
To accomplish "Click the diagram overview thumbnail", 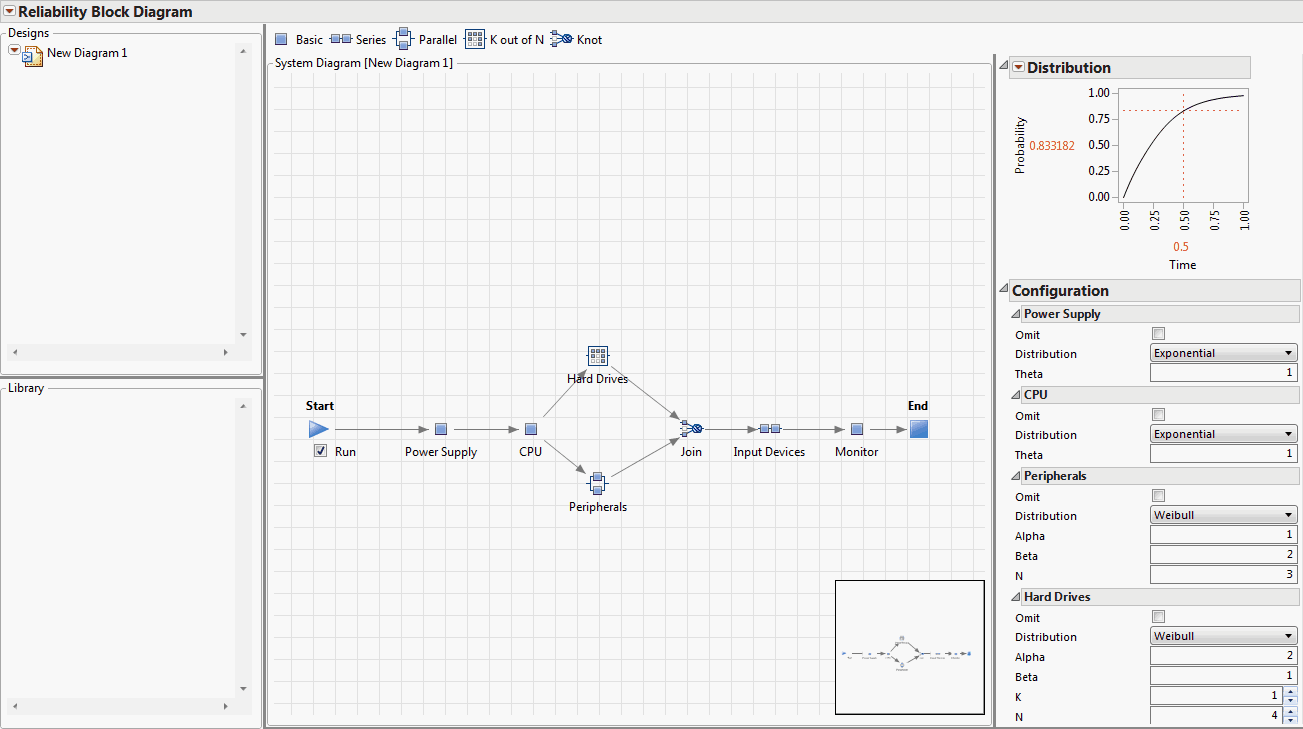I will point(909,647).
